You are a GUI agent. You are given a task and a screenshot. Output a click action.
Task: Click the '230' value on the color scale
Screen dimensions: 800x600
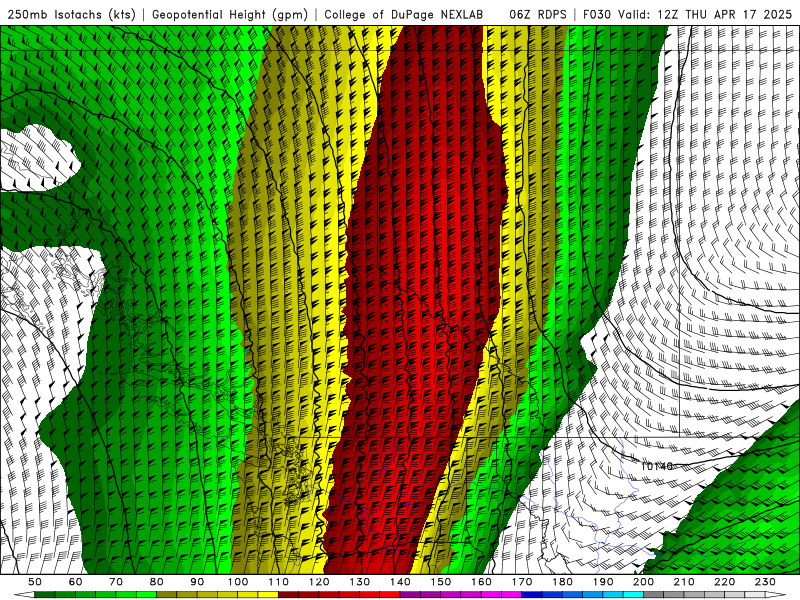[x=765, y=582]
